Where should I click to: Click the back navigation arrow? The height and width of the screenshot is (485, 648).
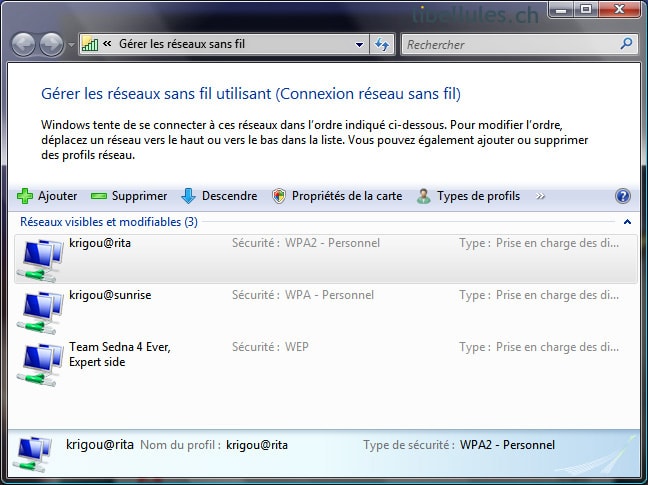click(x=23, y=44)
